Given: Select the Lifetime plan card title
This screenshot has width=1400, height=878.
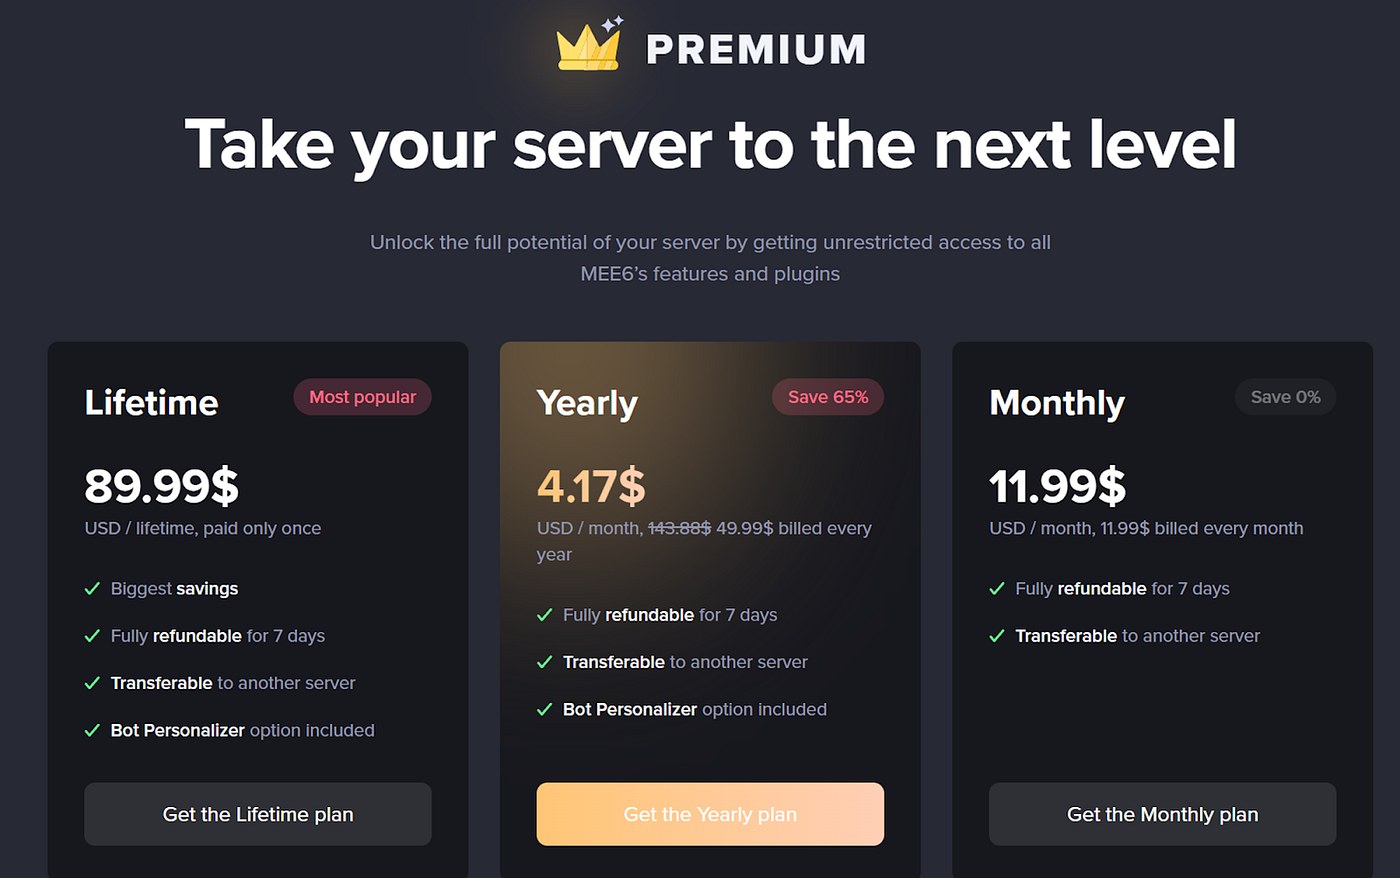Looking at the screenshot, I should coord(150,403).
